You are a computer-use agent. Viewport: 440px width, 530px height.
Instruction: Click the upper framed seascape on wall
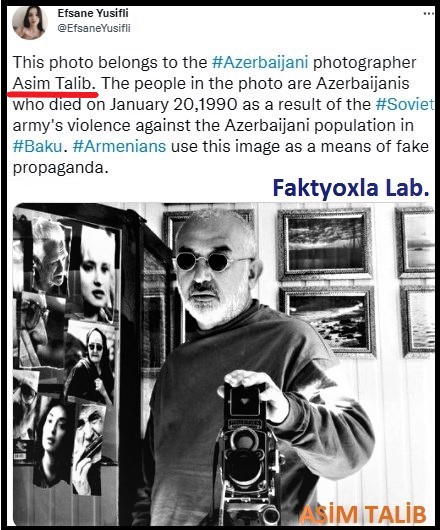click(325, 245)
